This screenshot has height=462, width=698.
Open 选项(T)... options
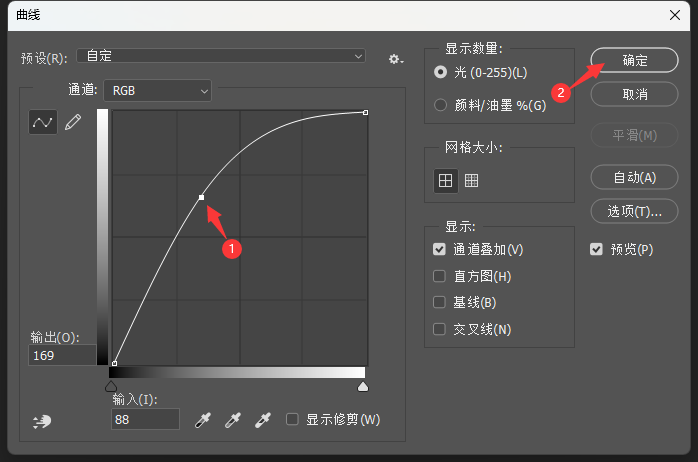pyautogui.click(x=634, y=211)
